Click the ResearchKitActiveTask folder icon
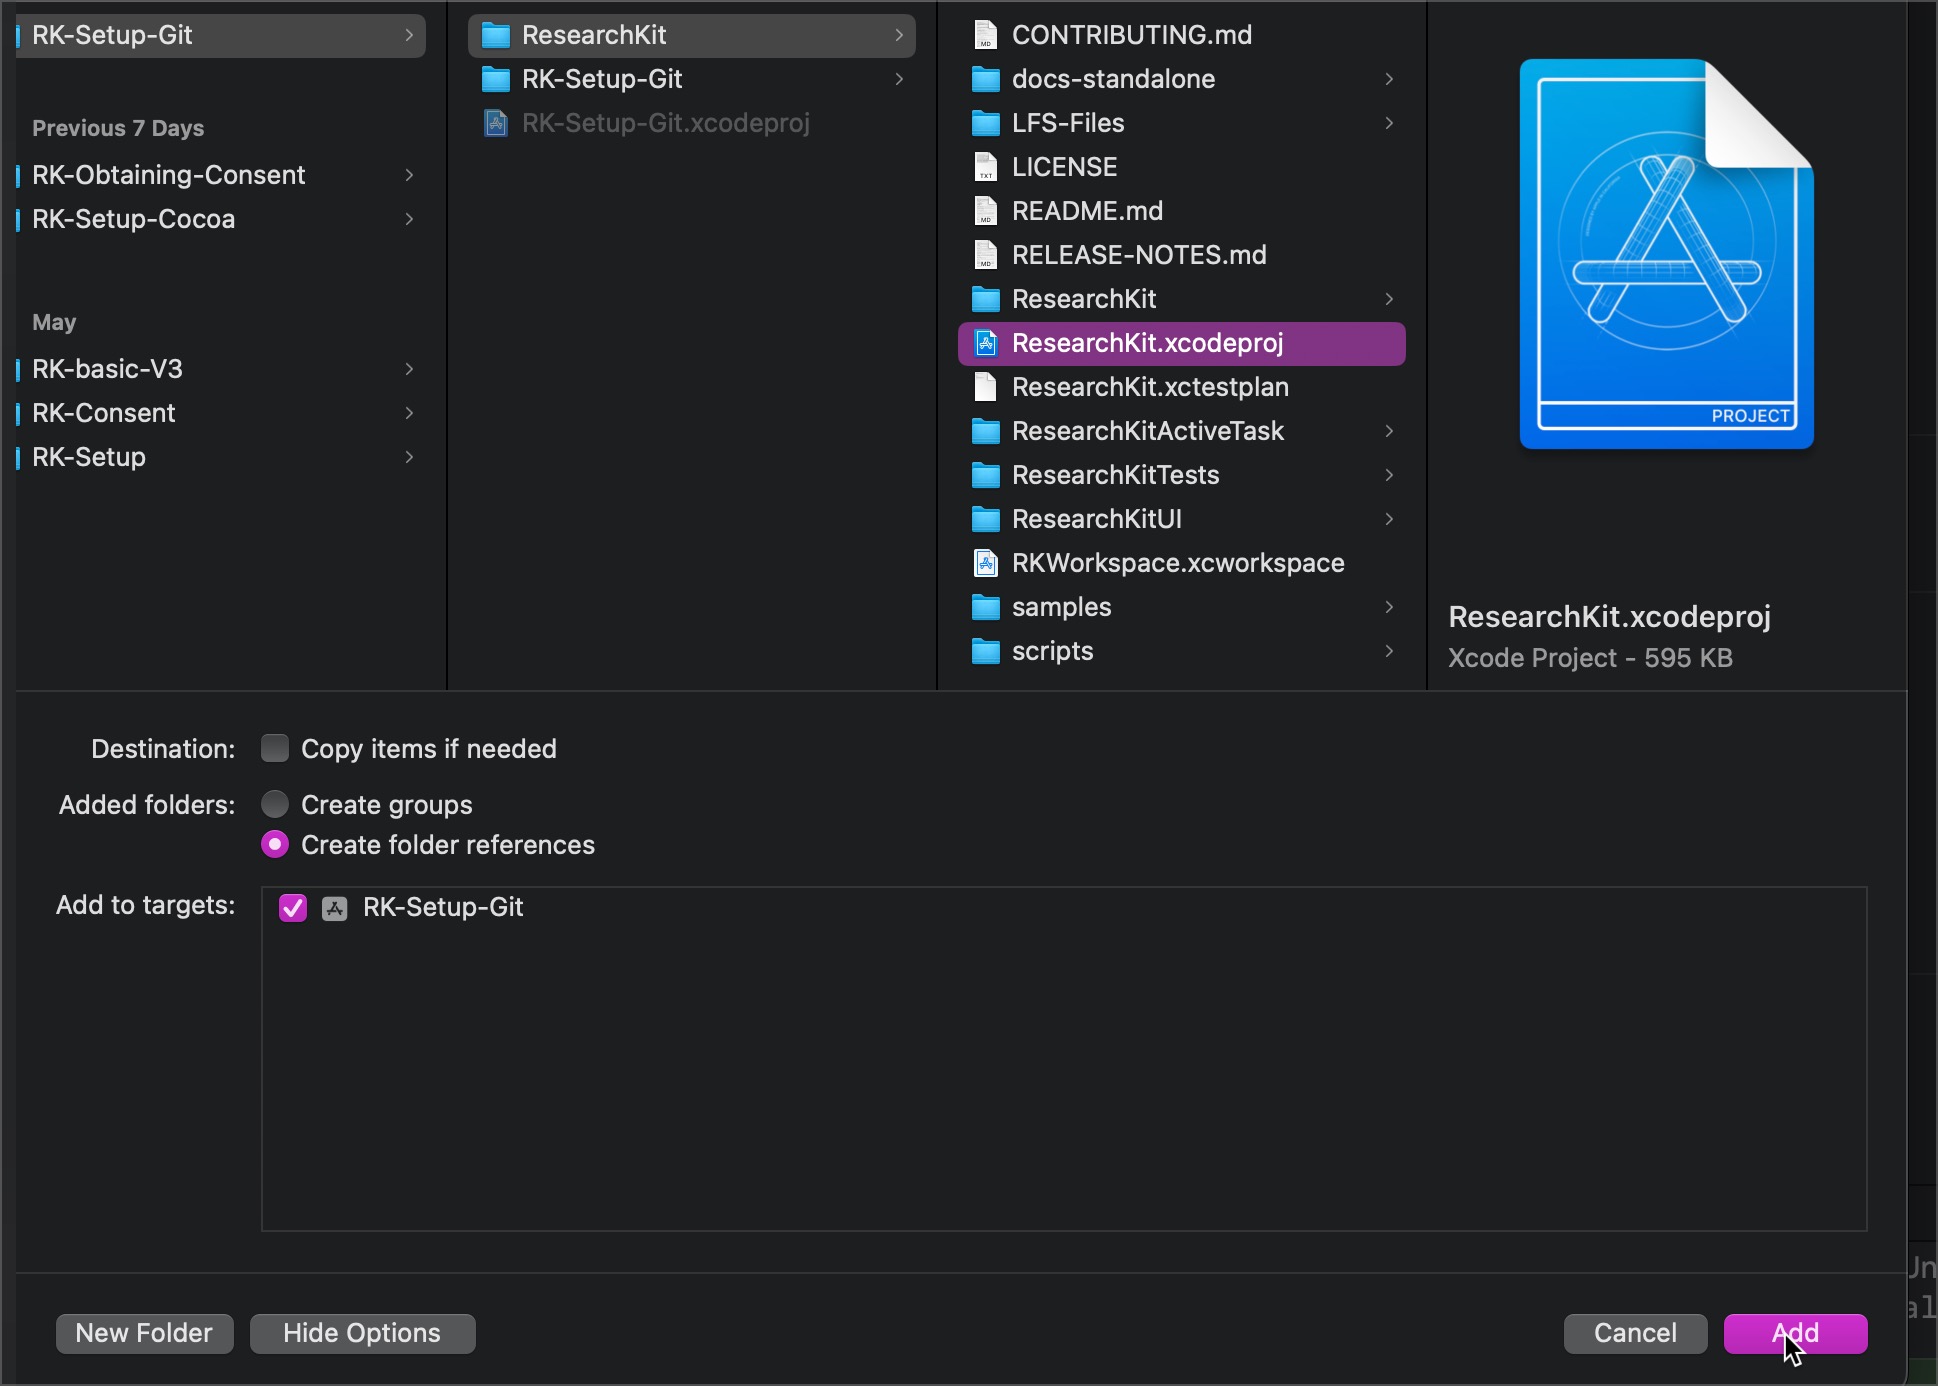 [x=986, y=432]
